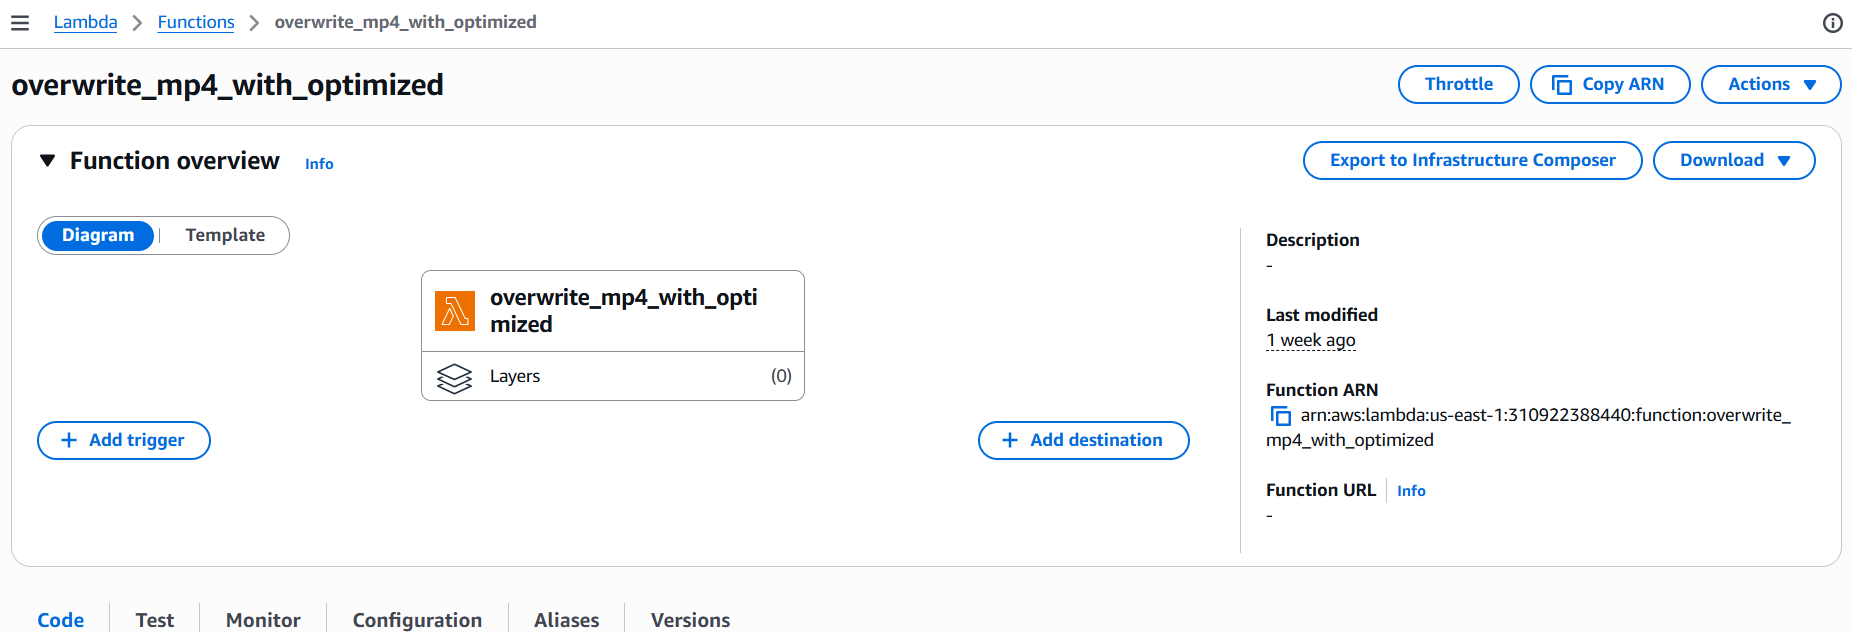Go to Functions breadcrumb link

click(x=196, y=22)
